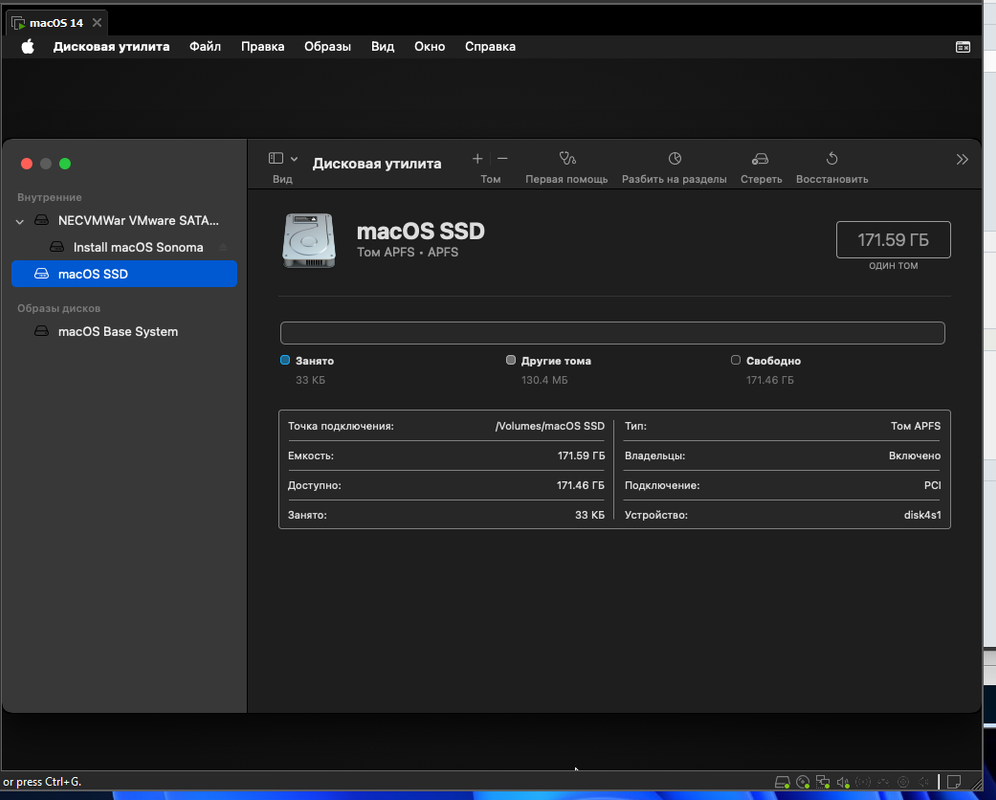Viewport: 996px width, 800px height.
Task: Open the Правка menu
Action: [262, 46]
